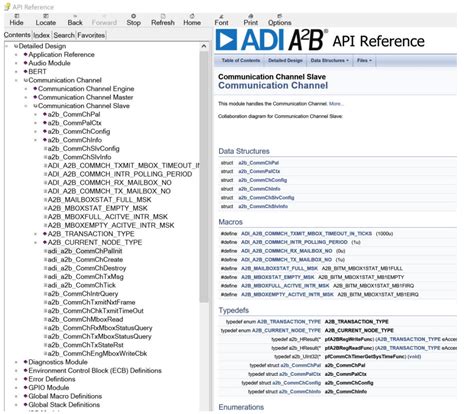Viewport: 474px width, 414px height.
Task: Open Table of Contents nav tab
Action: tap(241, 61)
